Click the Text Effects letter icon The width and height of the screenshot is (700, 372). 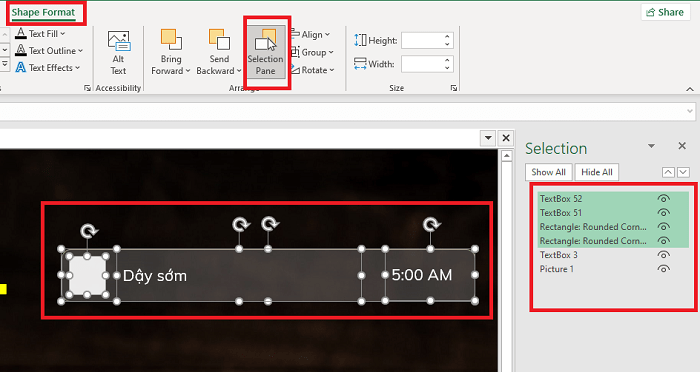coord(21,67)
